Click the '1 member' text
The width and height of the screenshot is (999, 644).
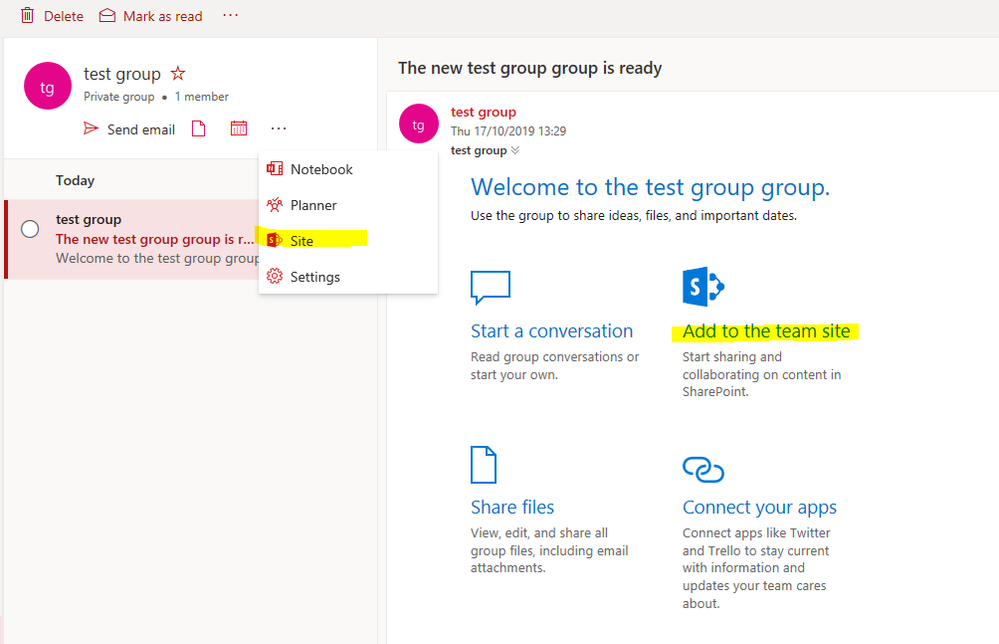[201, 97]
